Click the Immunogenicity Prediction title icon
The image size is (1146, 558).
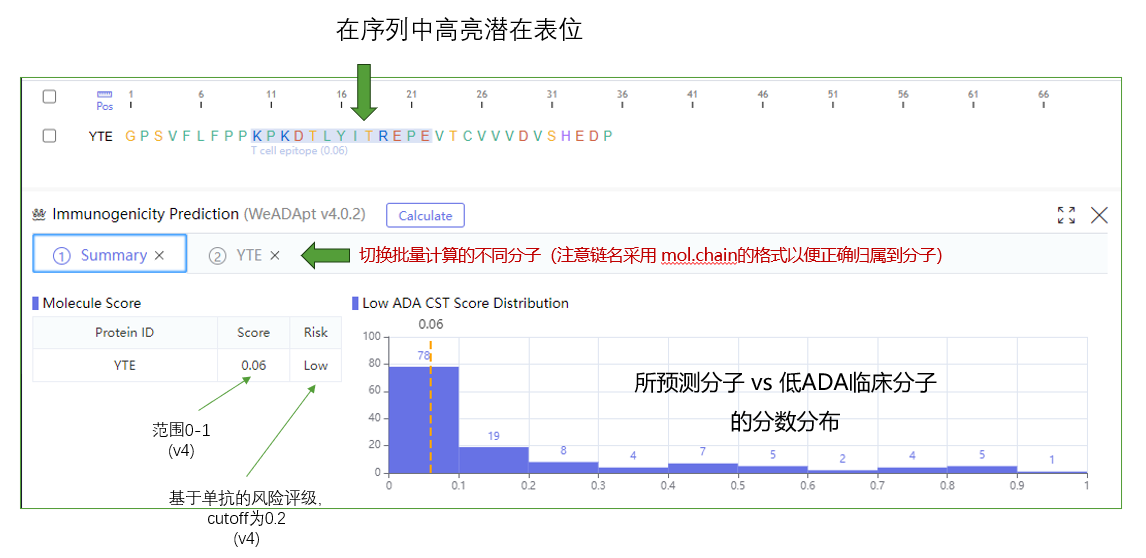coord(40,214)
